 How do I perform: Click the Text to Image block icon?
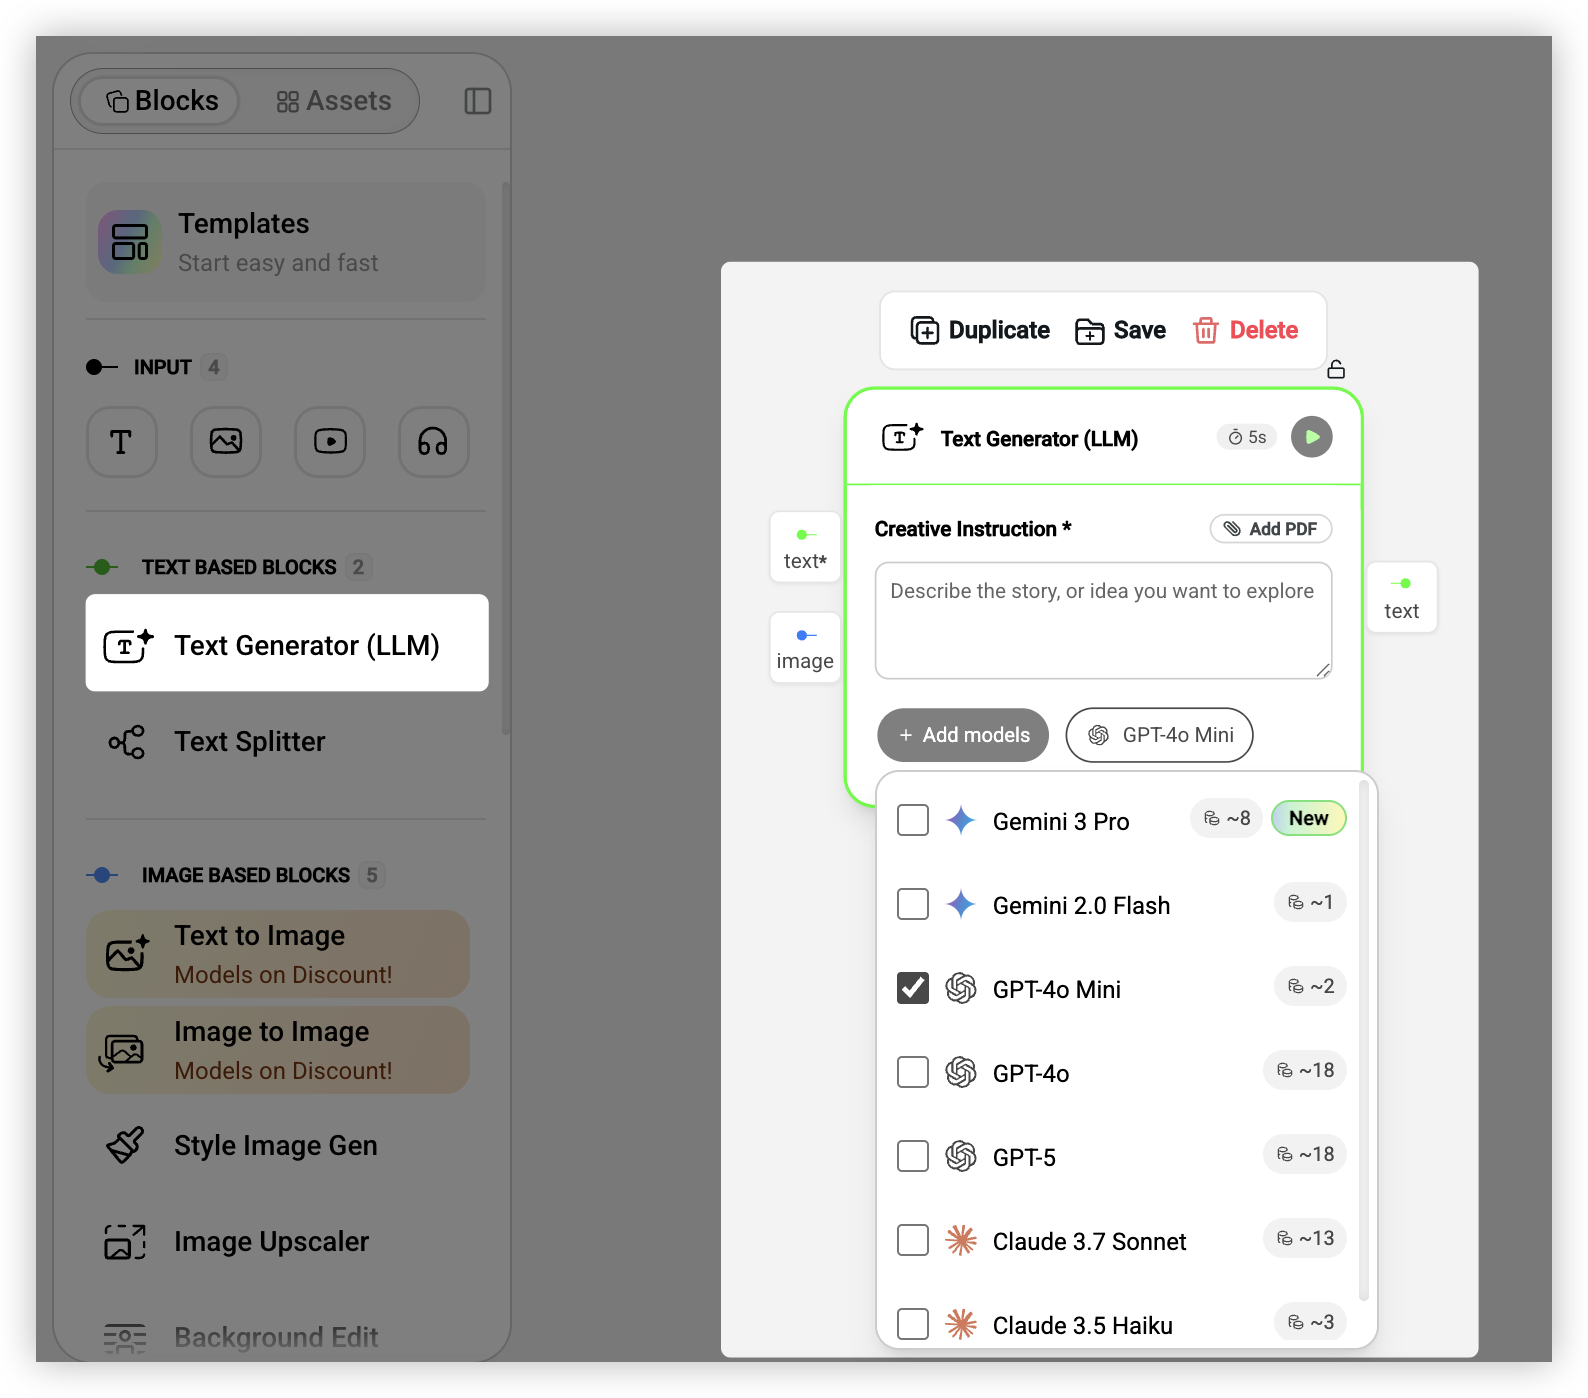(x=127, y=954)
